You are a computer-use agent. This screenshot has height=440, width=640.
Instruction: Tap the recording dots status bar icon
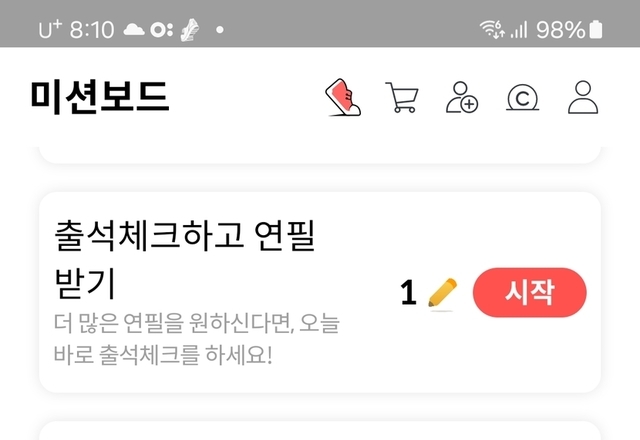[162, 30]
